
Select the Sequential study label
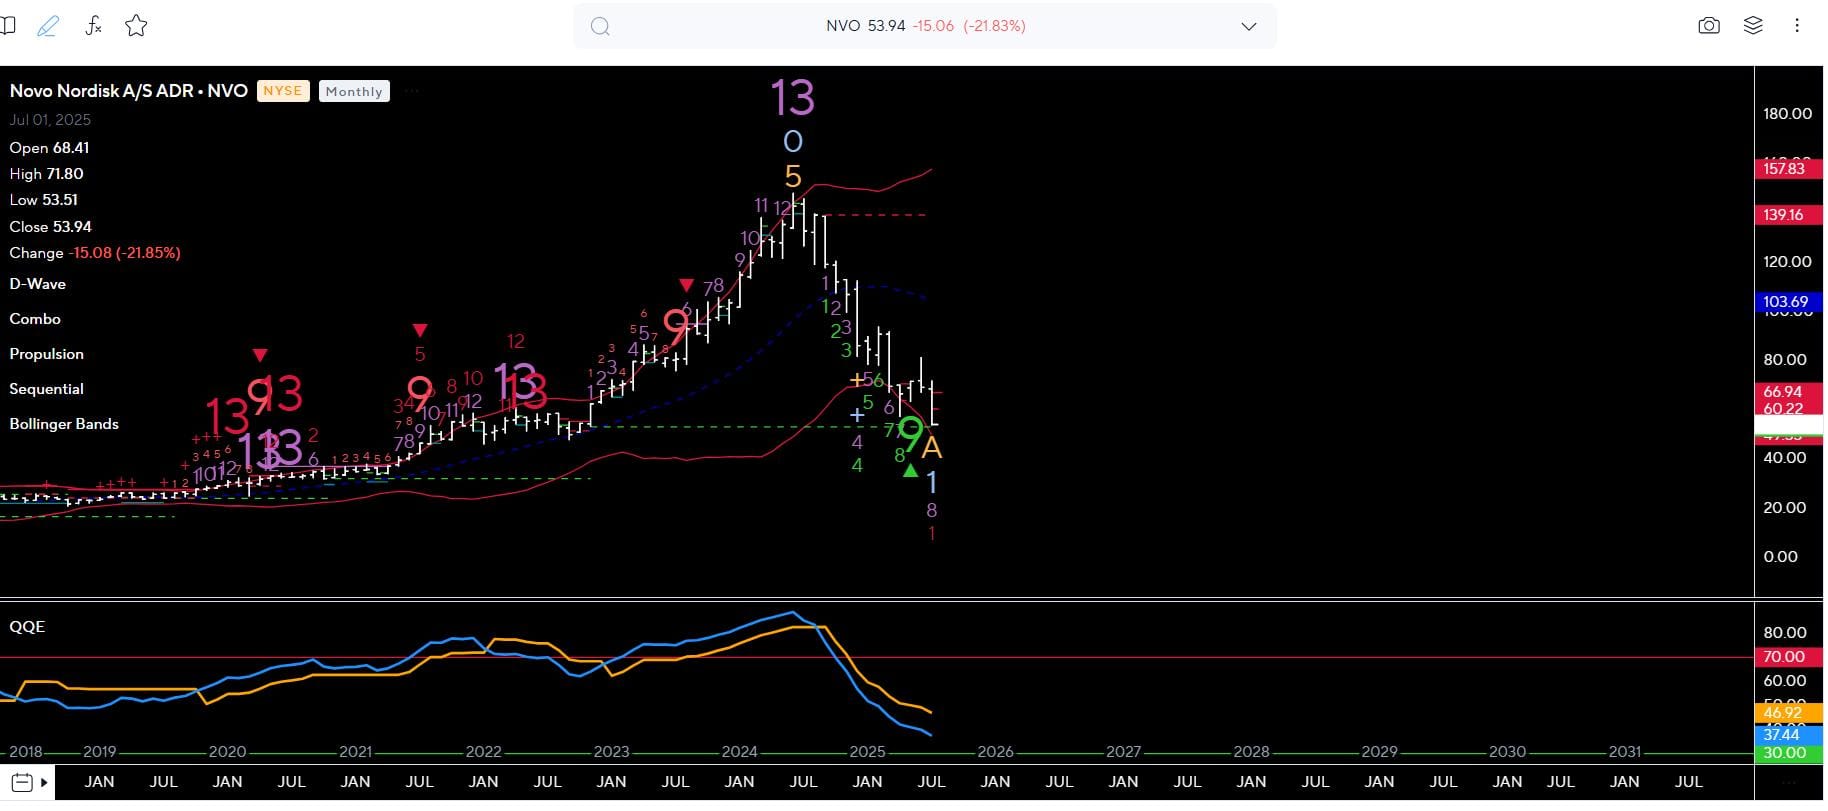click(x=46, y=389)
